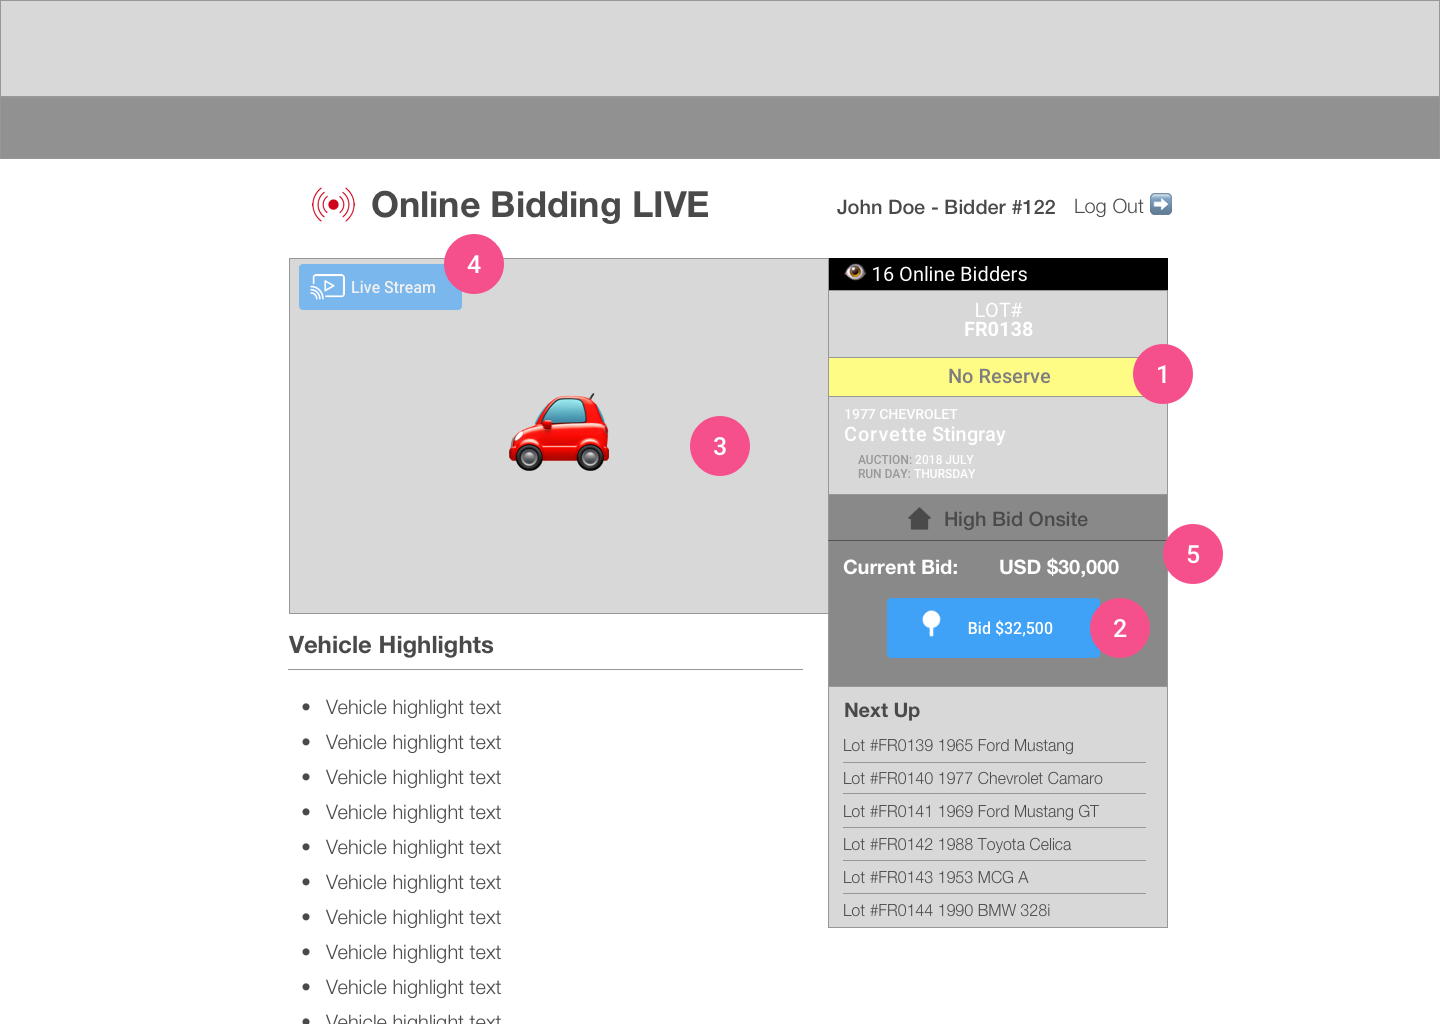Click the No Reserve yellow banner
This screenshot has height=1024, width=1440.
point(998,377)
